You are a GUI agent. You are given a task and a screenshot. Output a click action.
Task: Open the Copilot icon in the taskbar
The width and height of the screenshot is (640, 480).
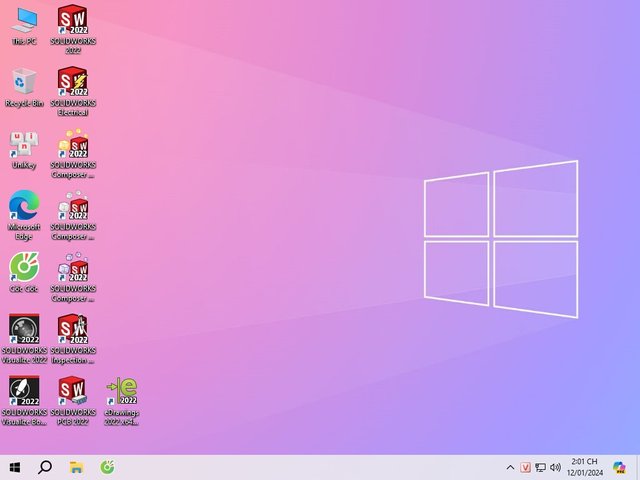pyautogui.click(x=619, y=468)
